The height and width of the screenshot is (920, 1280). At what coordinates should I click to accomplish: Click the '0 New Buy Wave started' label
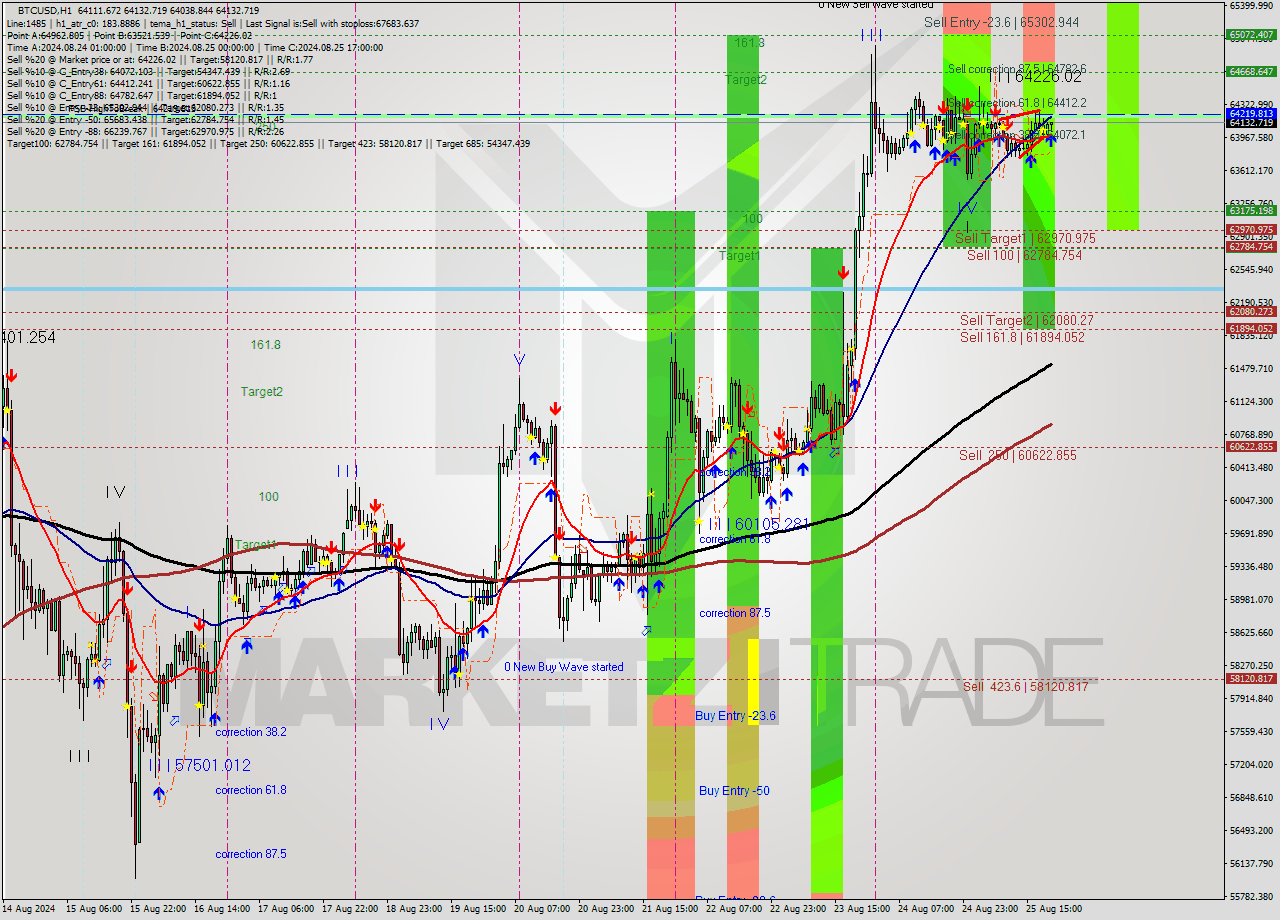click(563, 667)
